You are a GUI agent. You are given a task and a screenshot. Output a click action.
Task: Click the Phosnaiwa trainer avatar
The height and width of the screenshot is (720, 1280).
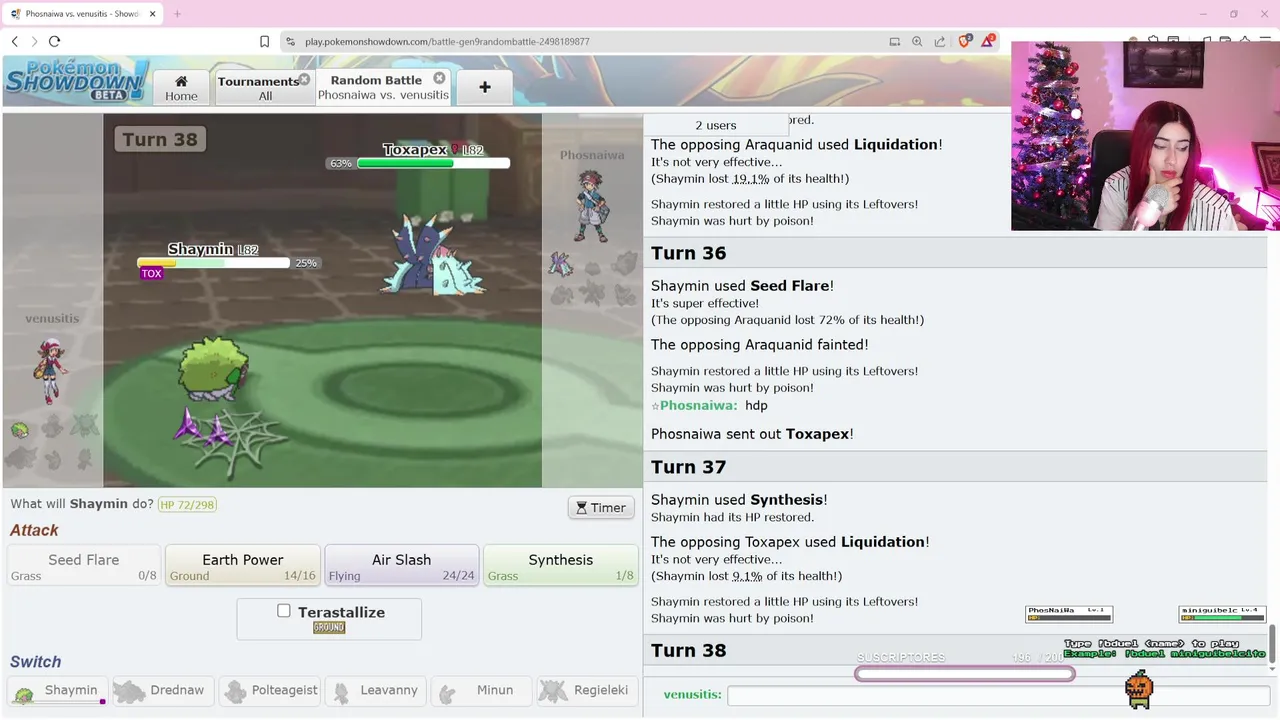tap(591, 206)
